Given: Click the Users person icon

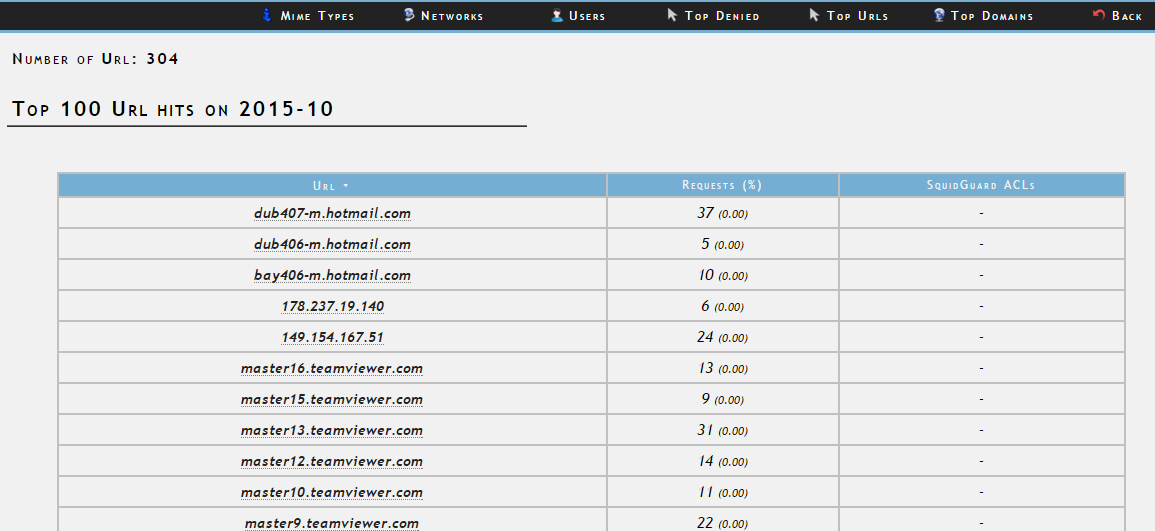Looking at the screenshot, I should [x=557, y=15].
